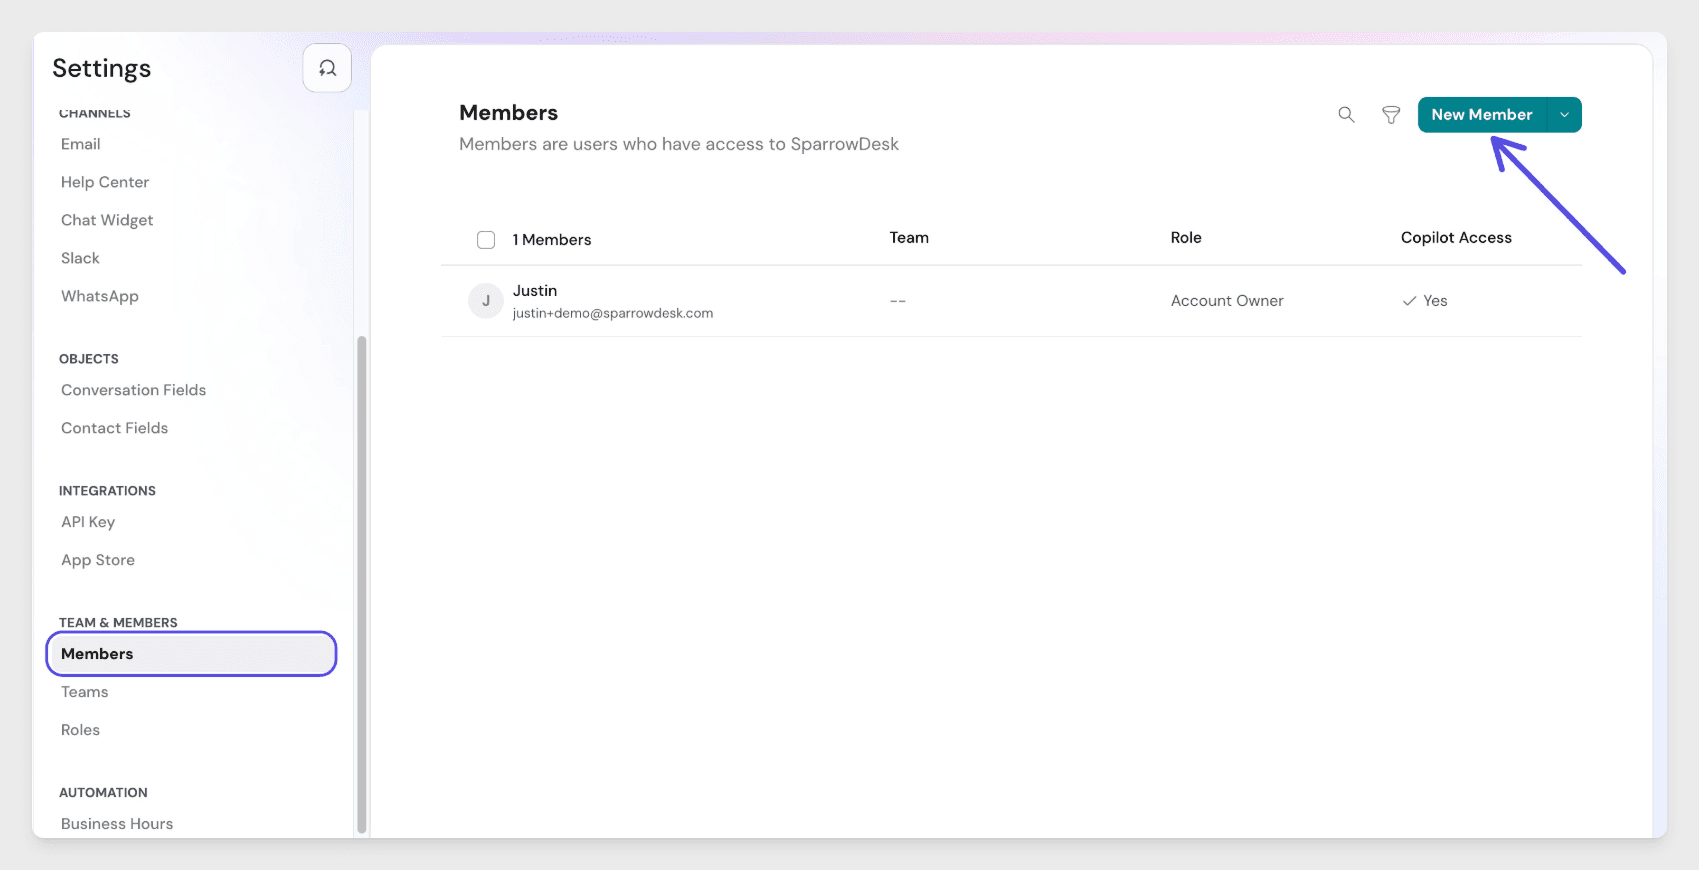This screenshot has height=870, width=1699.
Task: Click the Team column header
Action: [909, 238]
